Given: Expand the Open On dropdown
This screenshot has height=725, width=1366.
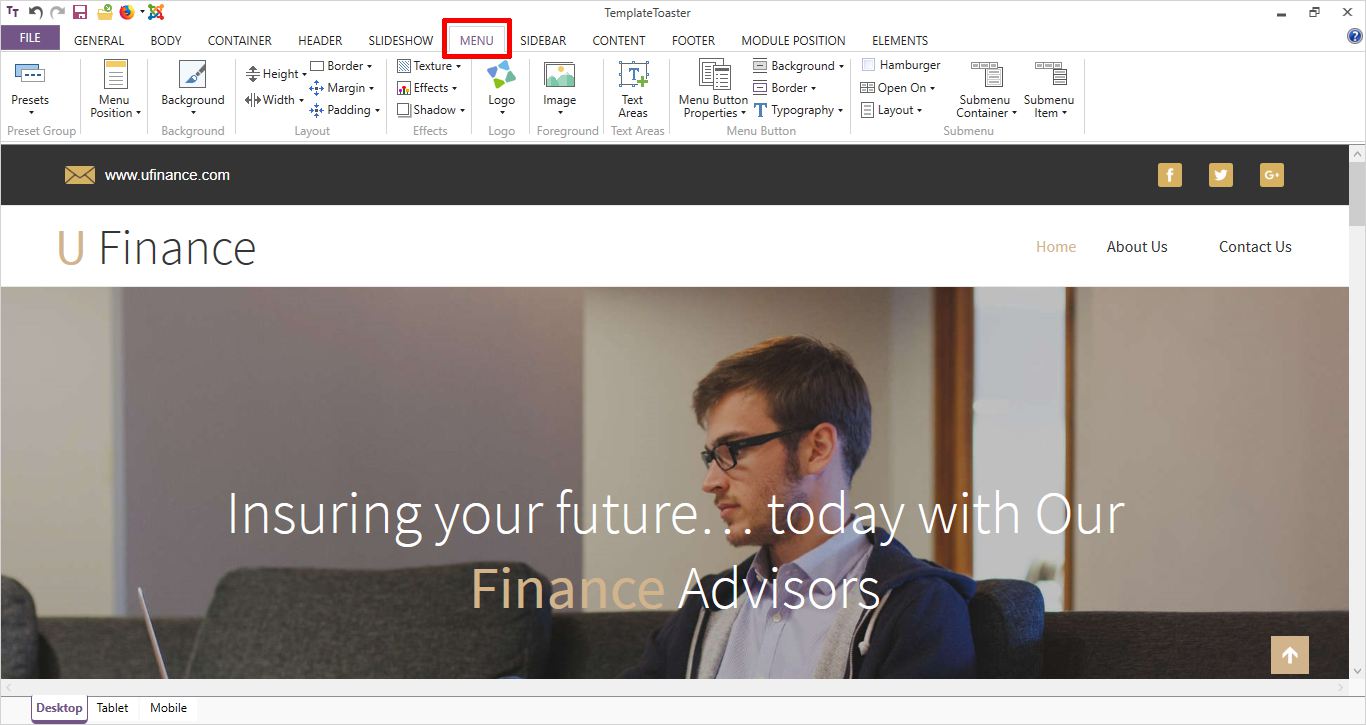Looking at the screenshot, I should 900,88.
